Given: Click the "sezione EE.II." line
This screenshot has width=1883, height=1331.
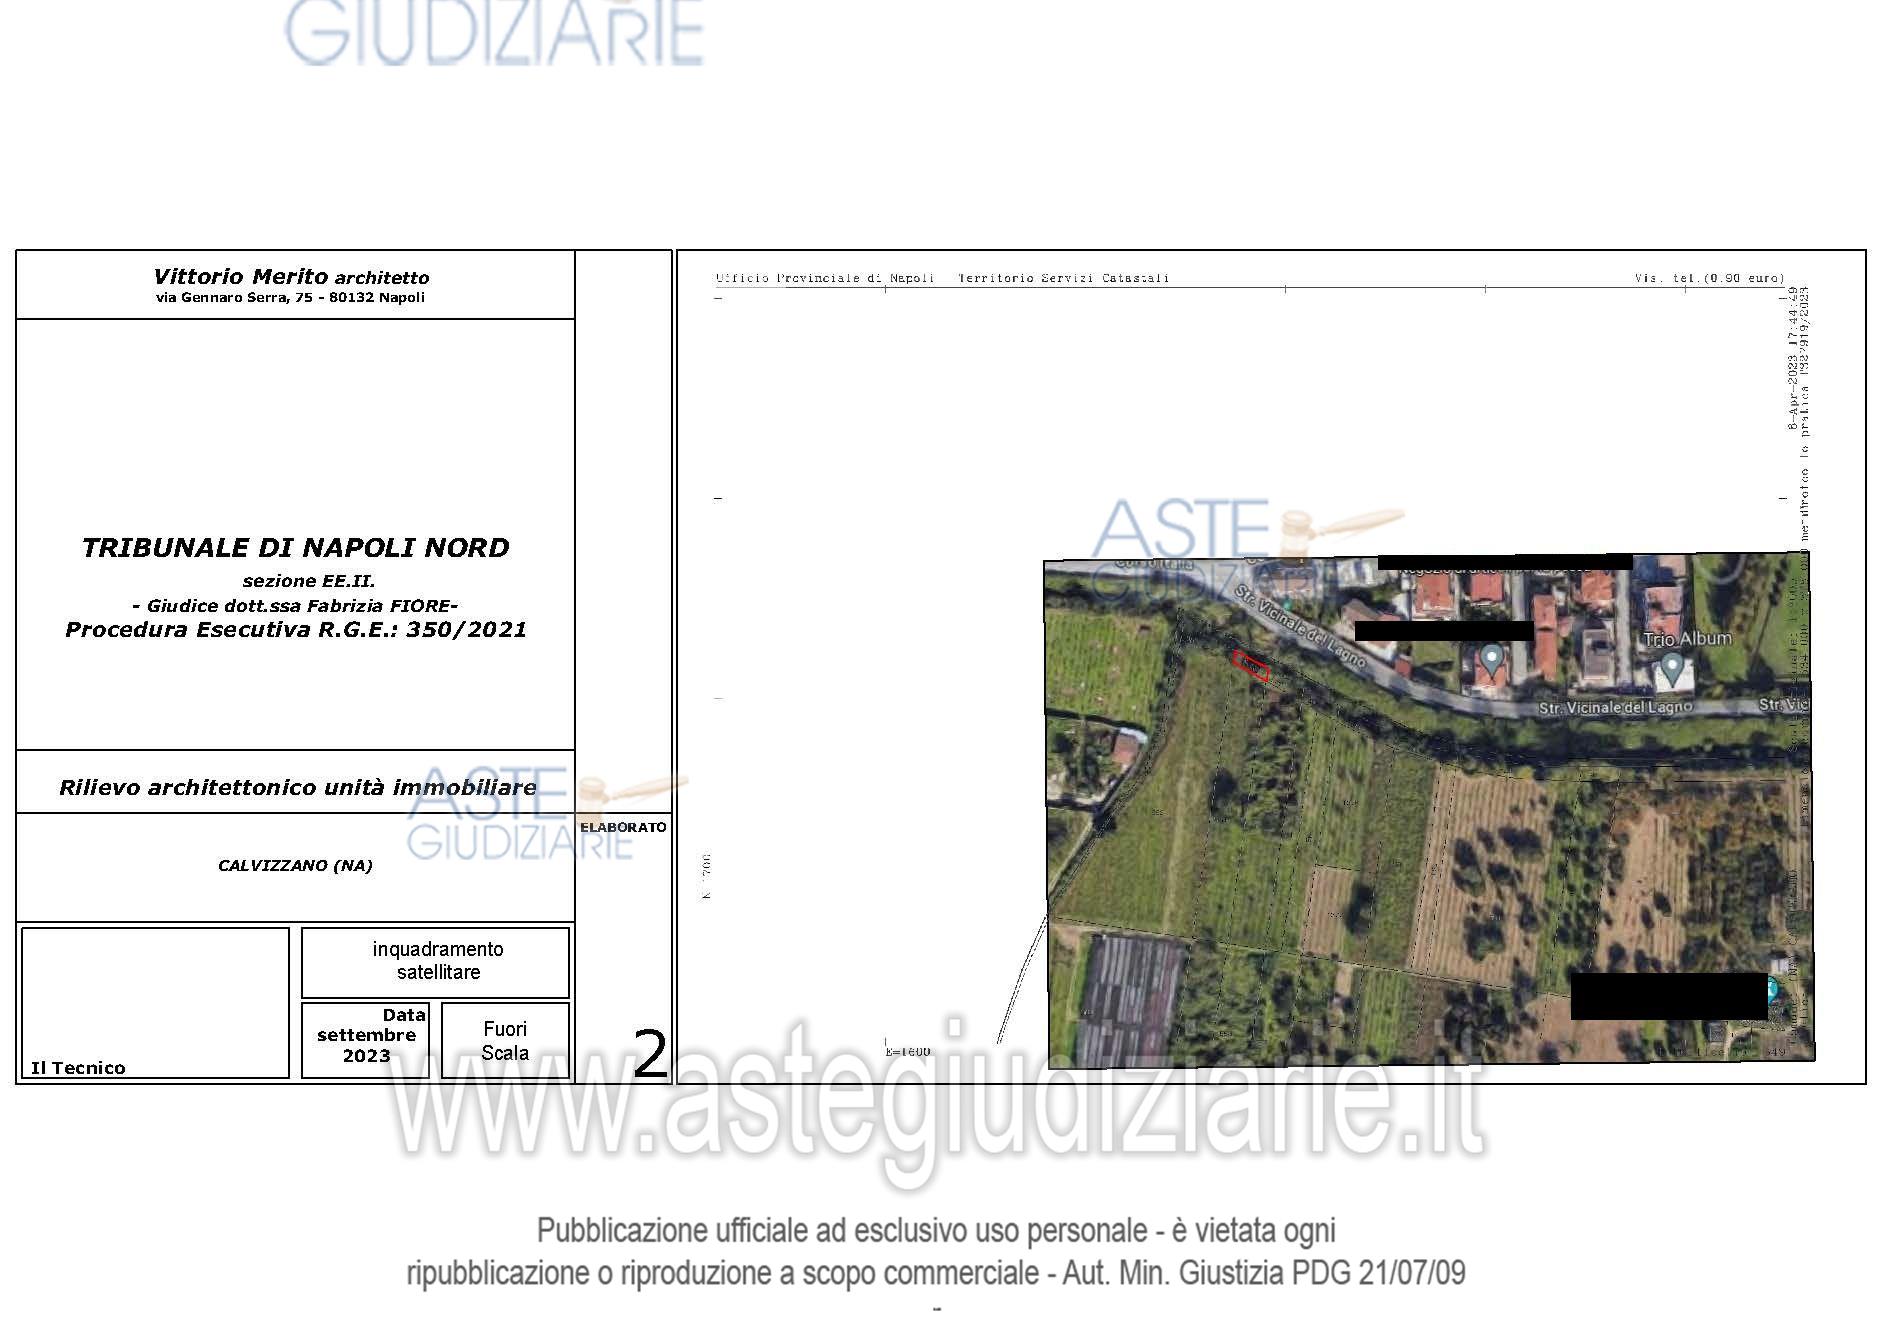Looking at the screenshot, I should 308,581.
